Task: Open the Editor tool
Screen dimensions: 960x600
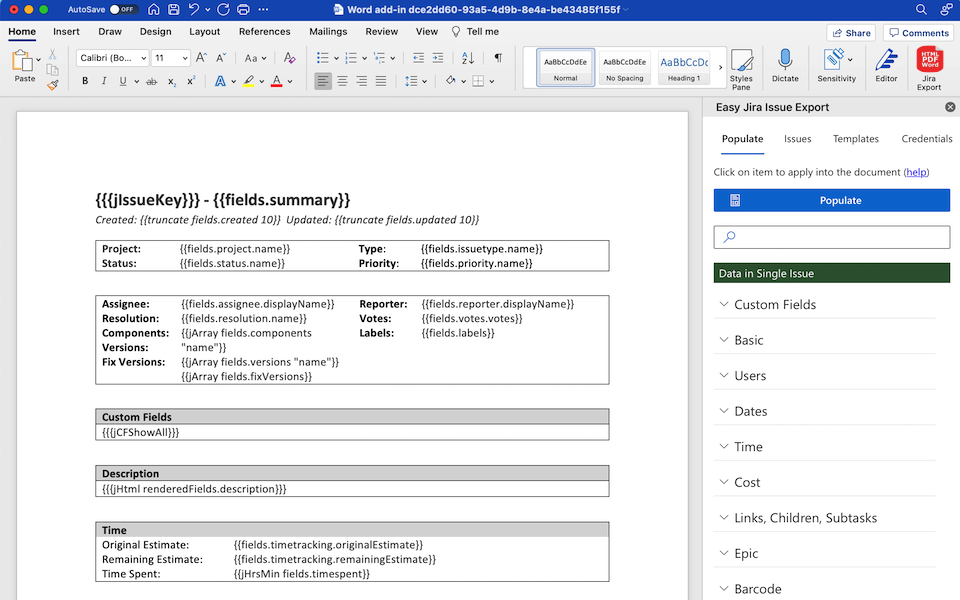Action: [886, 66]
